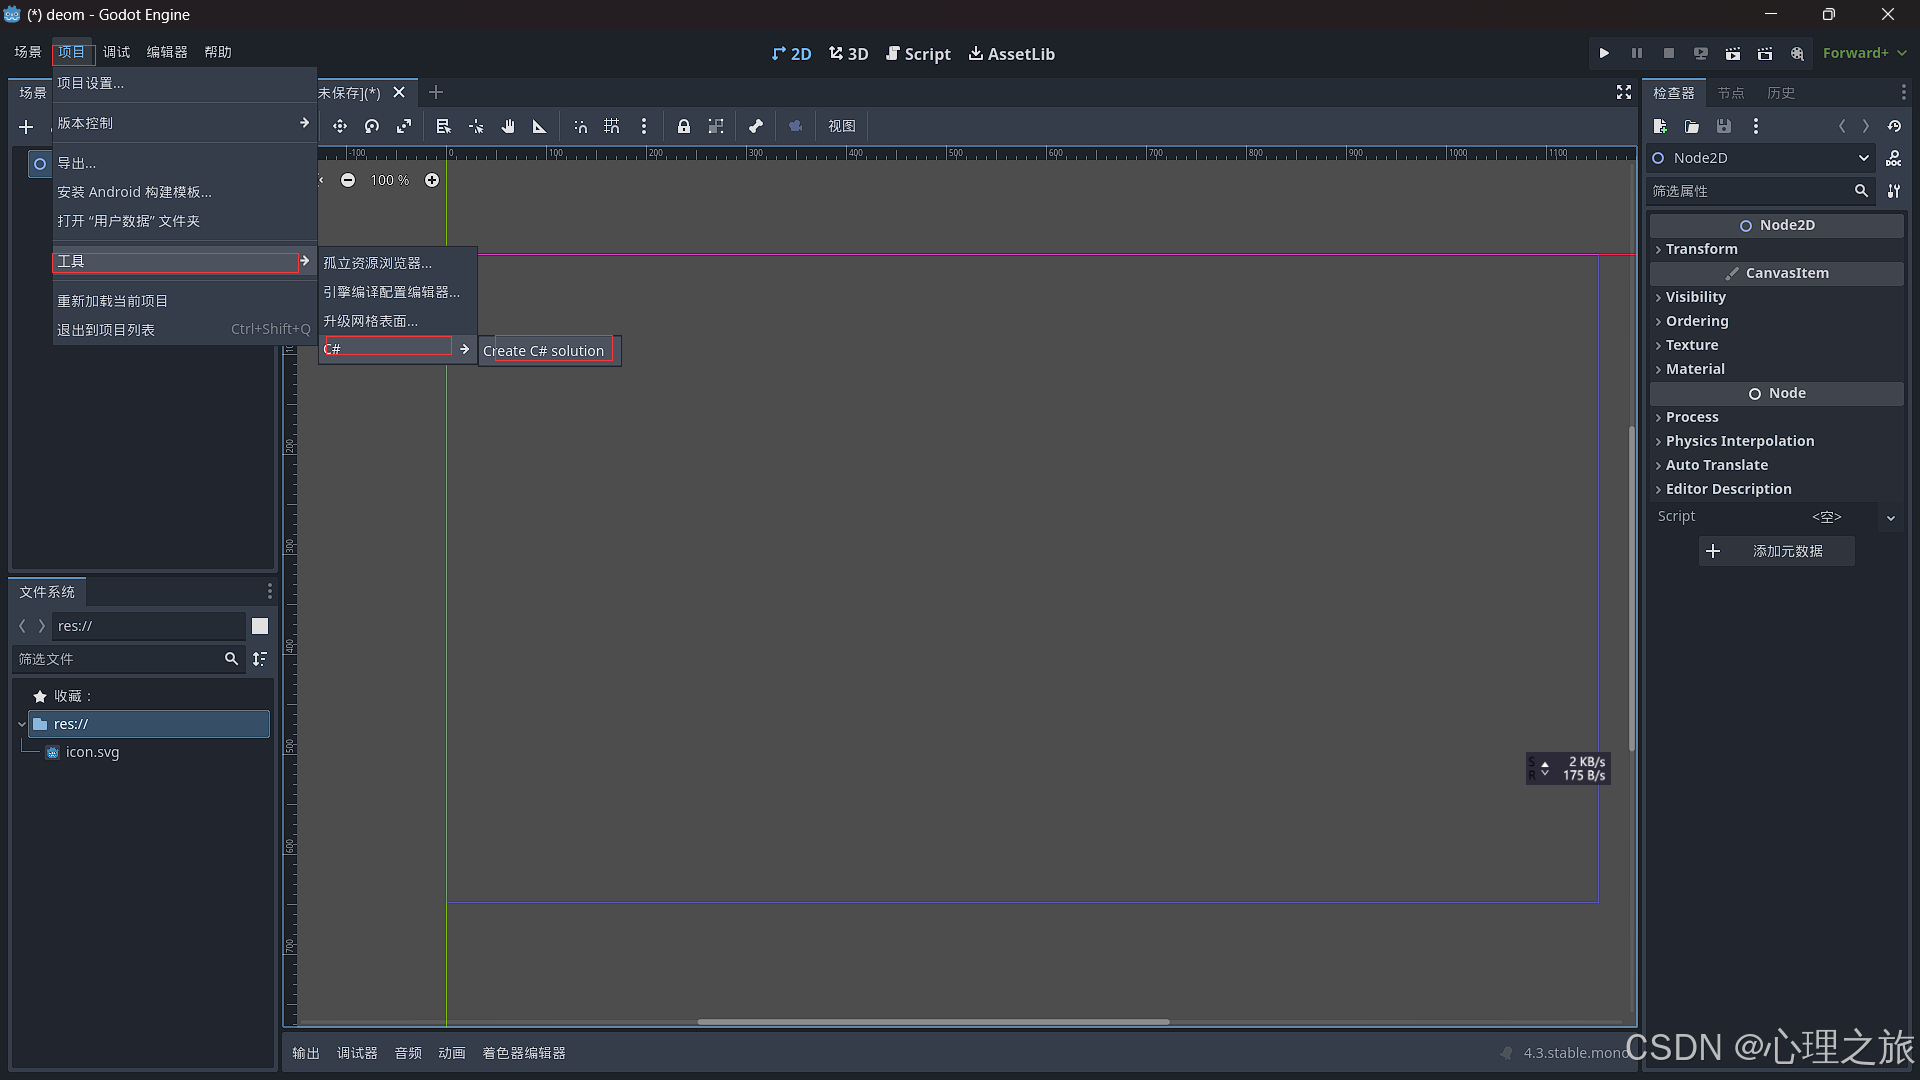The height and width of the screenshot is (1080, 1920).
Task: Run the project with the Play button
Action: point(1603,53)
